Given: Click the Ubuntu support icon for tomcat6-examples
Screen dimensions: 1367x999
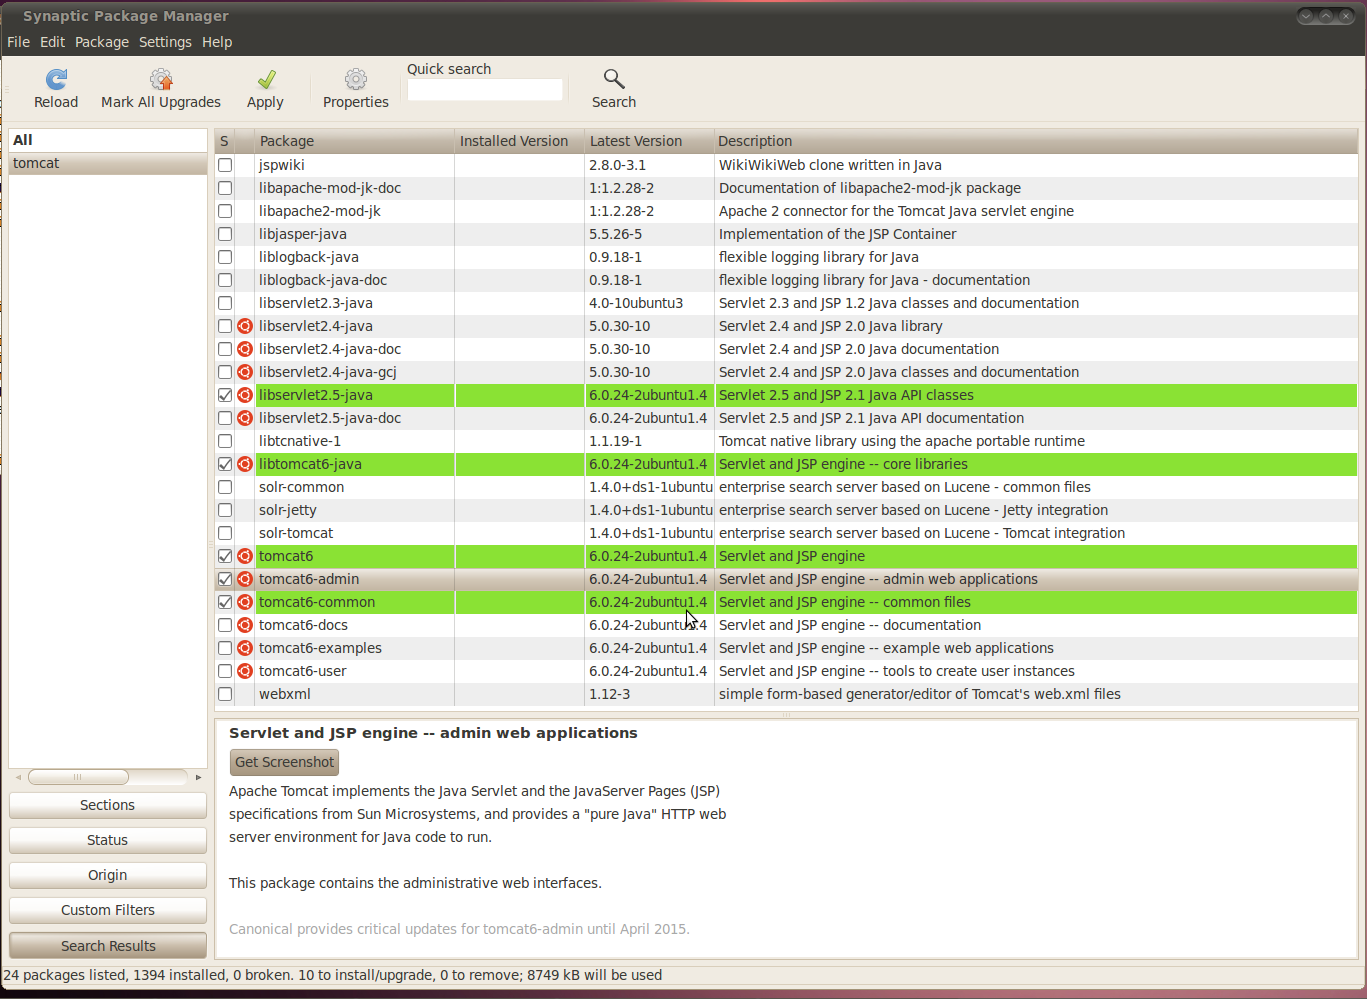Looking at the screenshot, I should point(245,648).
